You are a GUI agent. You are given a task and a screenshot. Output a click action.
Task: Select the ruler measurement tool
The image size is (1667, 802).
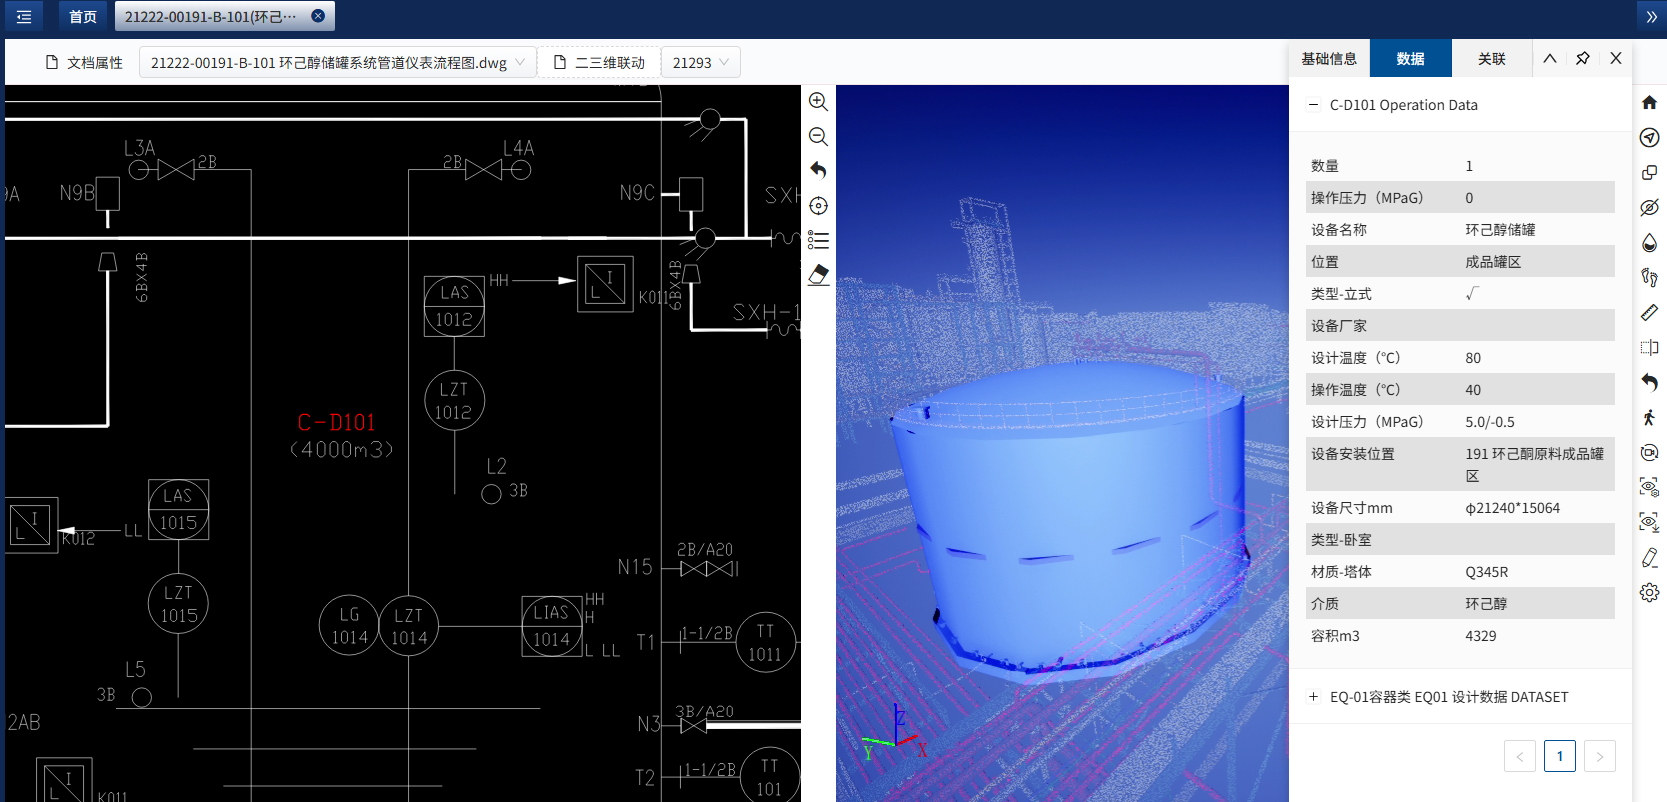(1649, 313)
